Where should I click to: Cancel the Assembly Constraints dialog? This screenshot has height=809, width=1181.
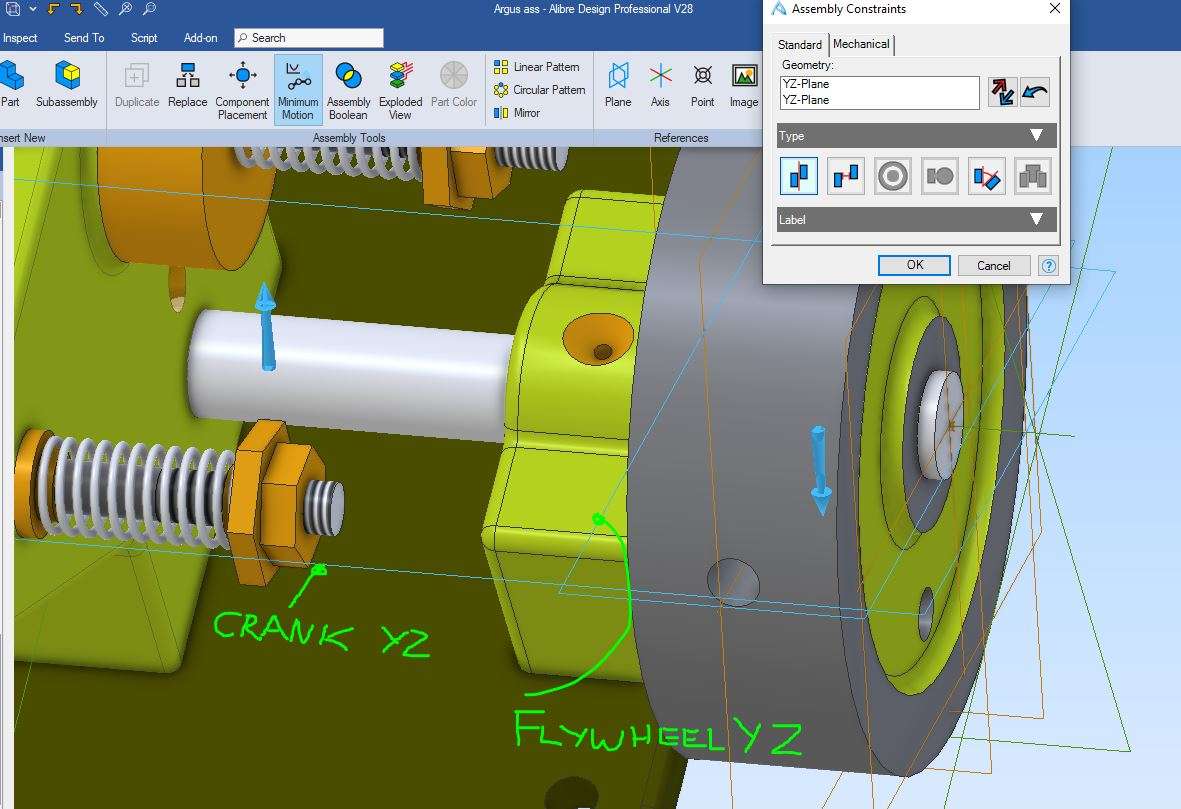click(993, 265)
